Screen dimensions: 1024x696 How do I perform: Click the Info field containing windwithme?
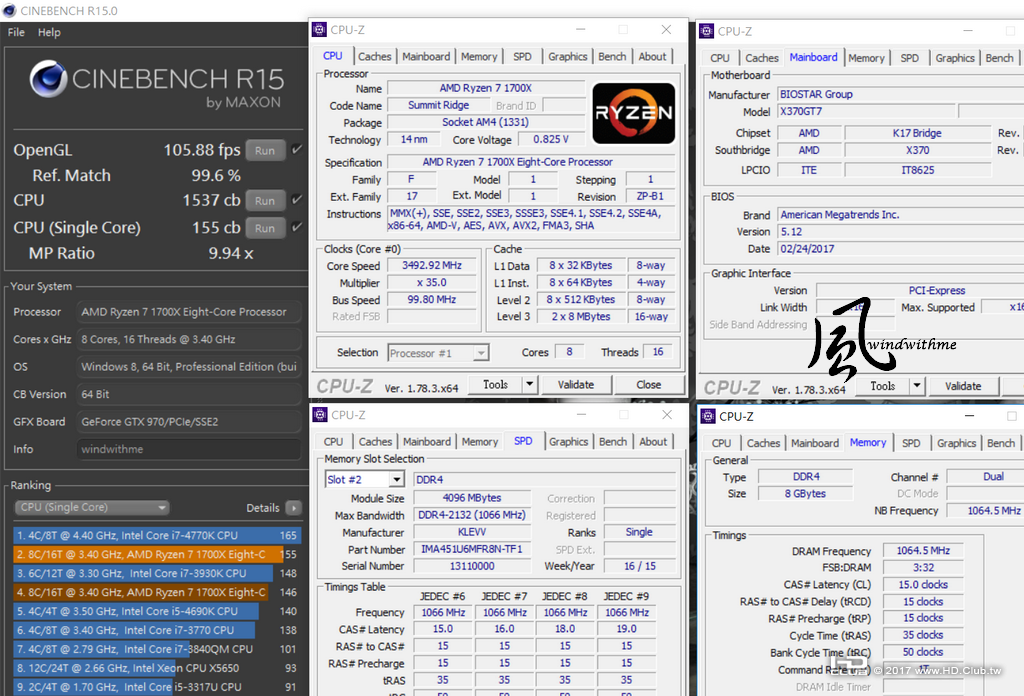(x=189, y=450)
